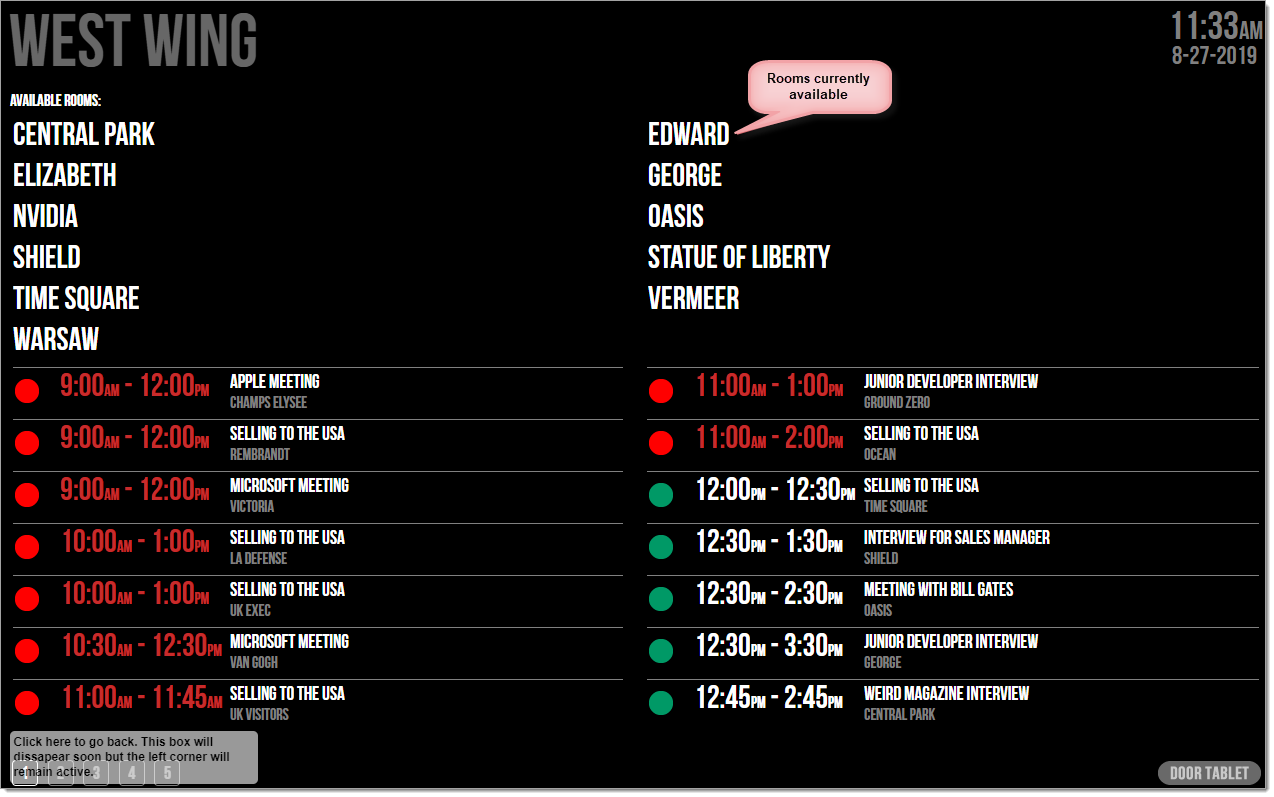Click the green dot next to Interview for Sales Manager
This screenshot has width=1274, height=797.
[x=661, y=547]
